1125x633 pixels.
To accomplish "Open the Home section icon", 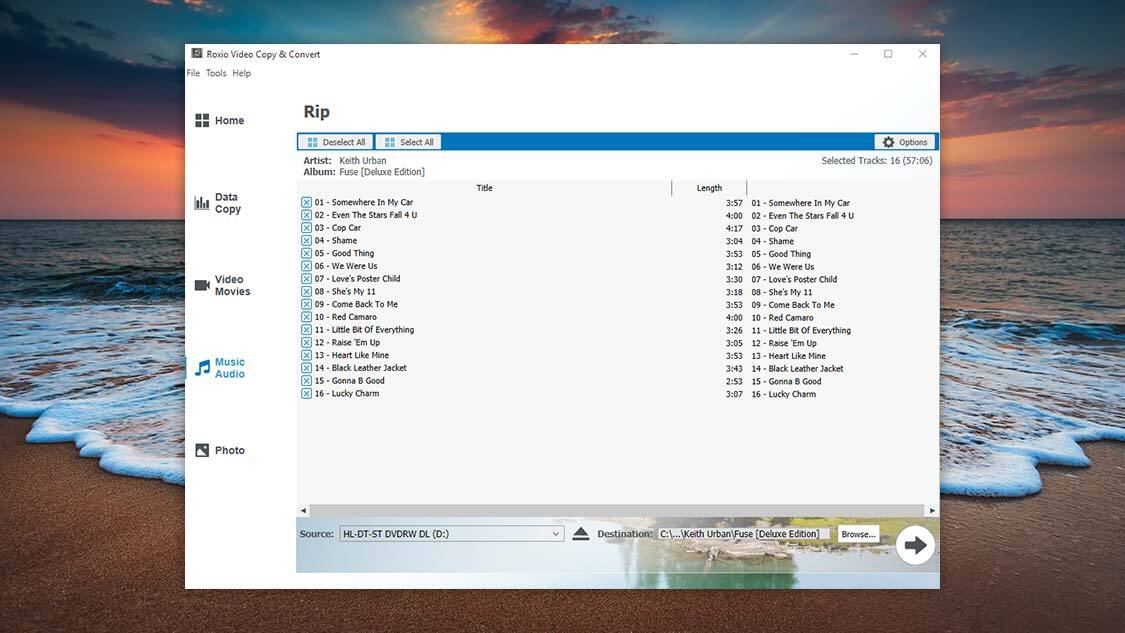I will pyautogui.click(x=202, y=121).
